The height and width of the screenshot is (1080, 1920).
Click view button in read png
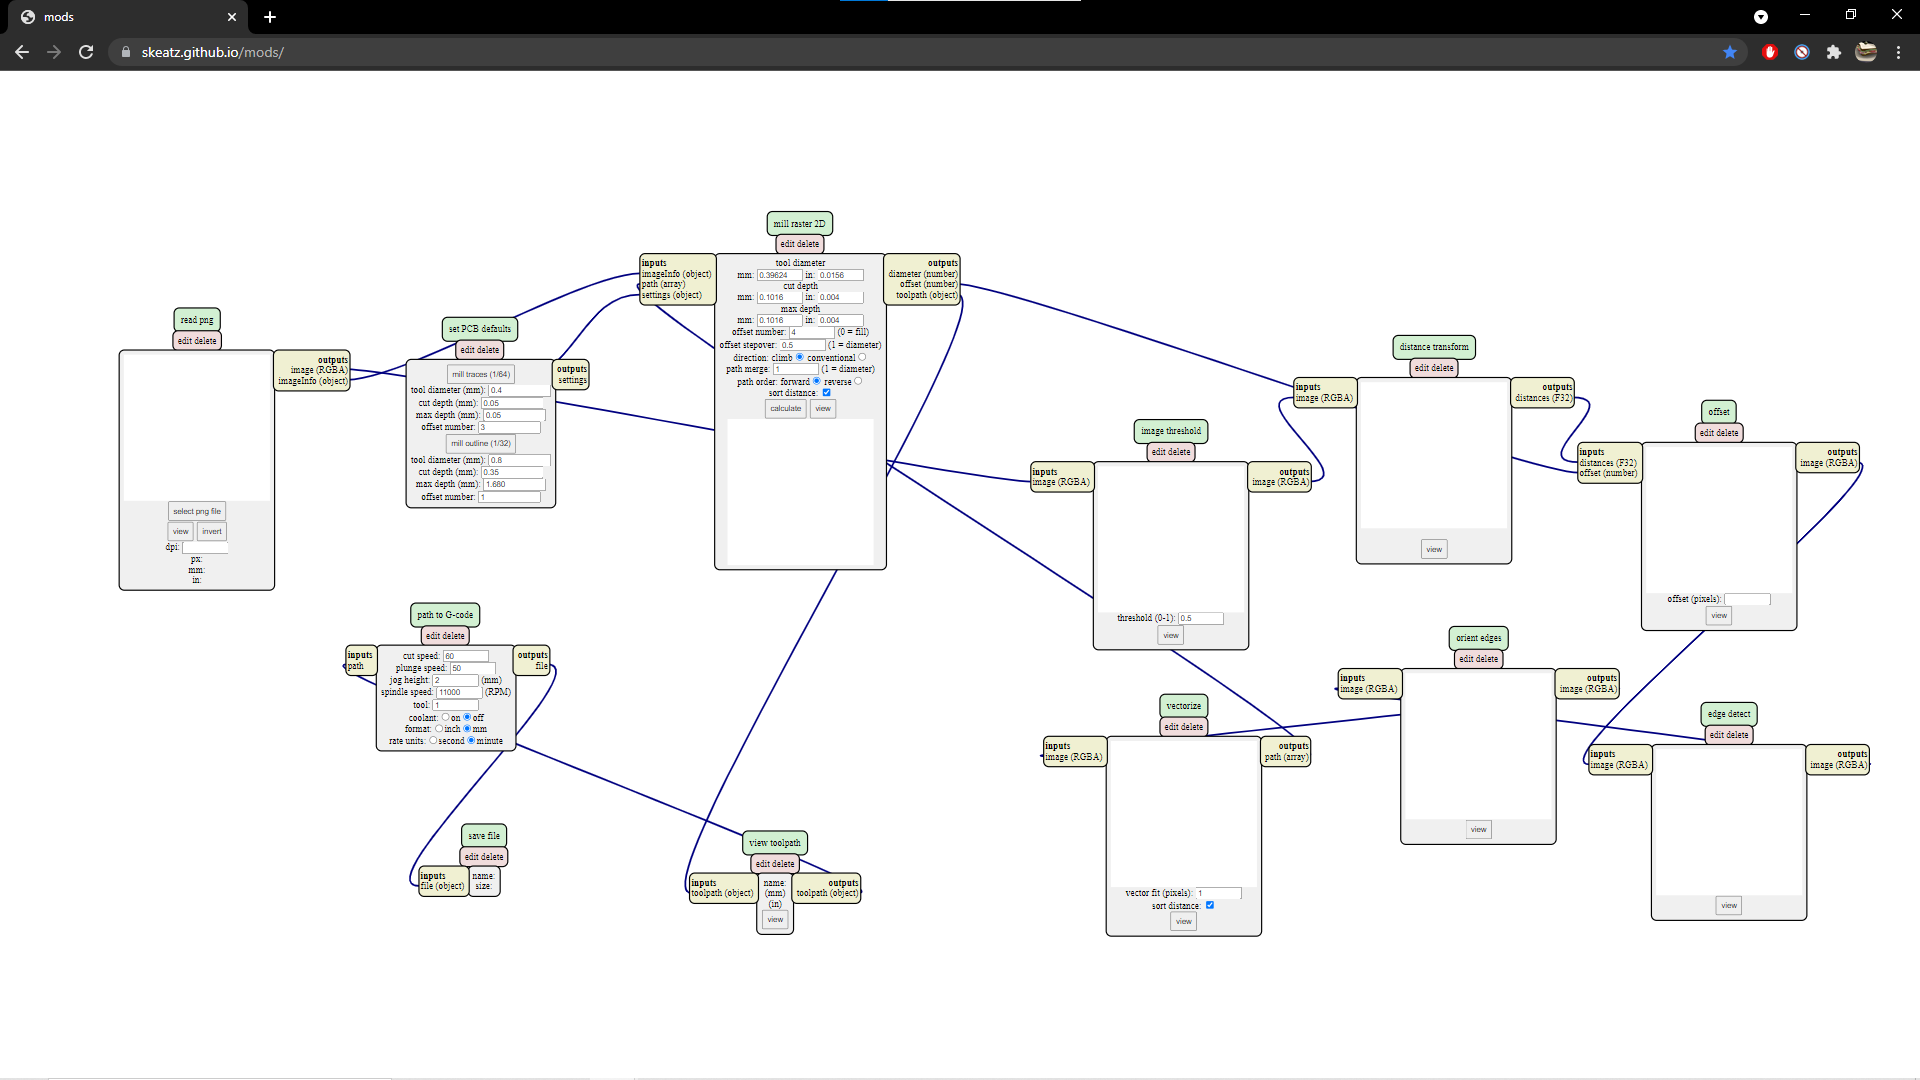[x=180, y=531]
